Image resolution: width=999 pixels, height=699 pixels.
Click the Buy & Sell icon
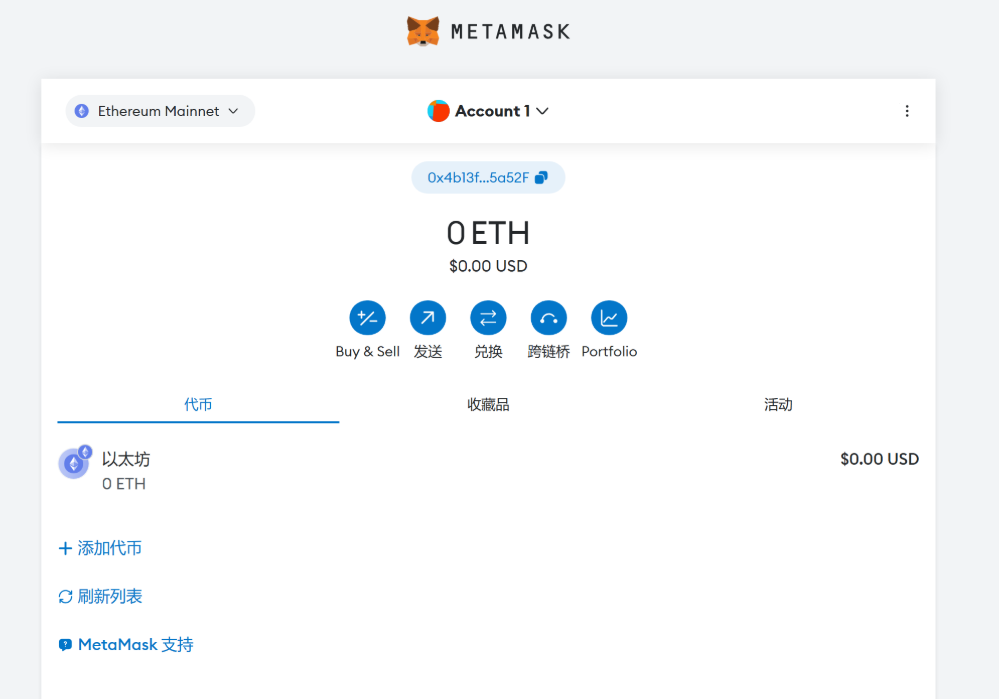pos(368,317)
